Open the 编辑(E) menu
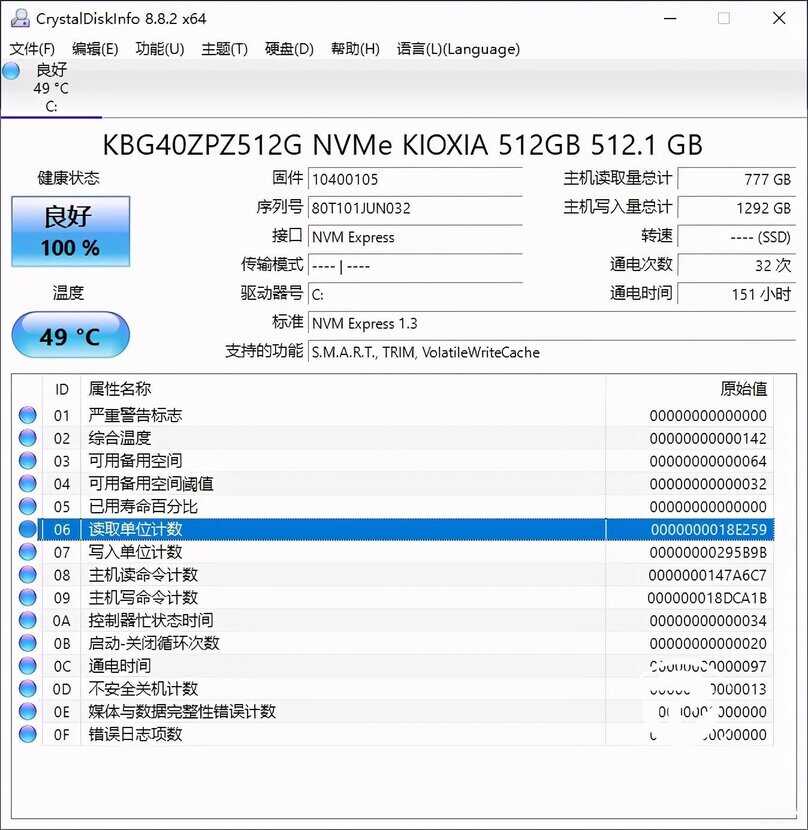Screen dimensions: 808x830 [x=95, y=49]
